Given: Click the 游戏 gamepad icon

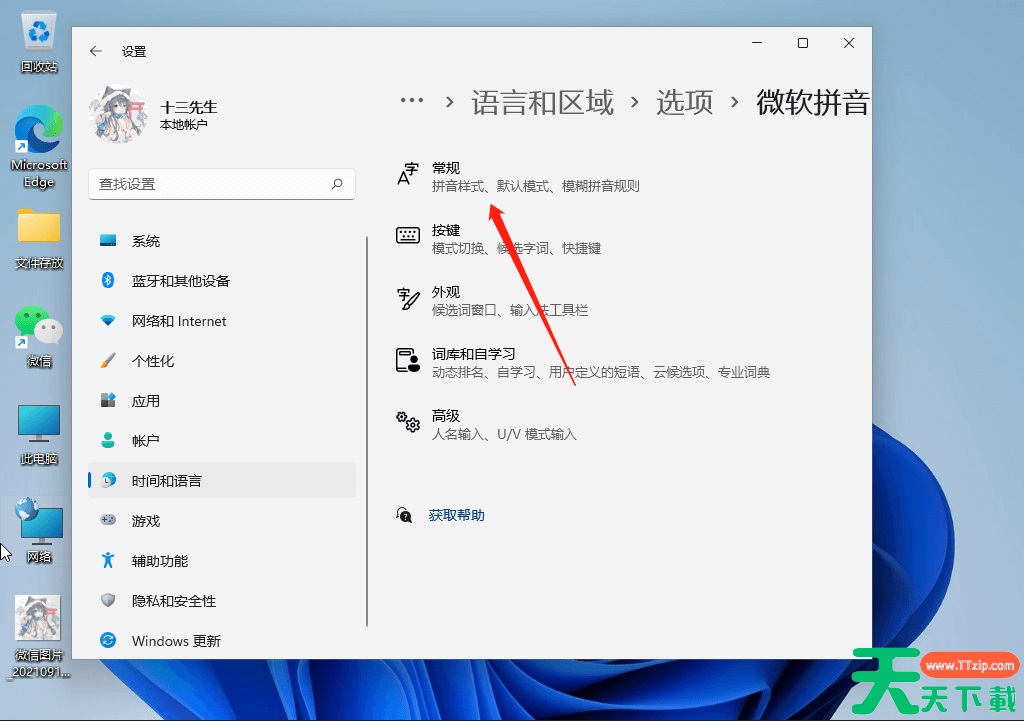Looking at the screenshot, I should pyautogui.click(x=108, y=520).
